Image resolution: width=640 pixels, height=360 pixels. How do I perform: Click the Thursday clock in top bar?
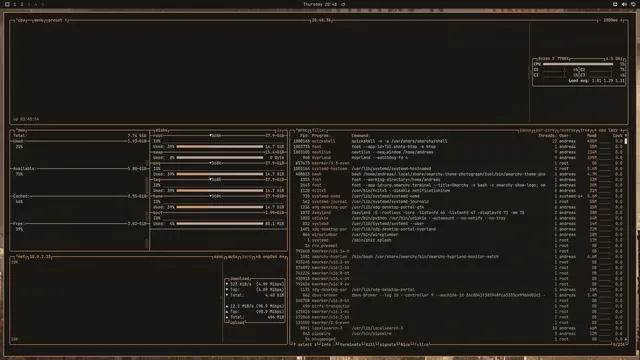click(x=320, y=4)
